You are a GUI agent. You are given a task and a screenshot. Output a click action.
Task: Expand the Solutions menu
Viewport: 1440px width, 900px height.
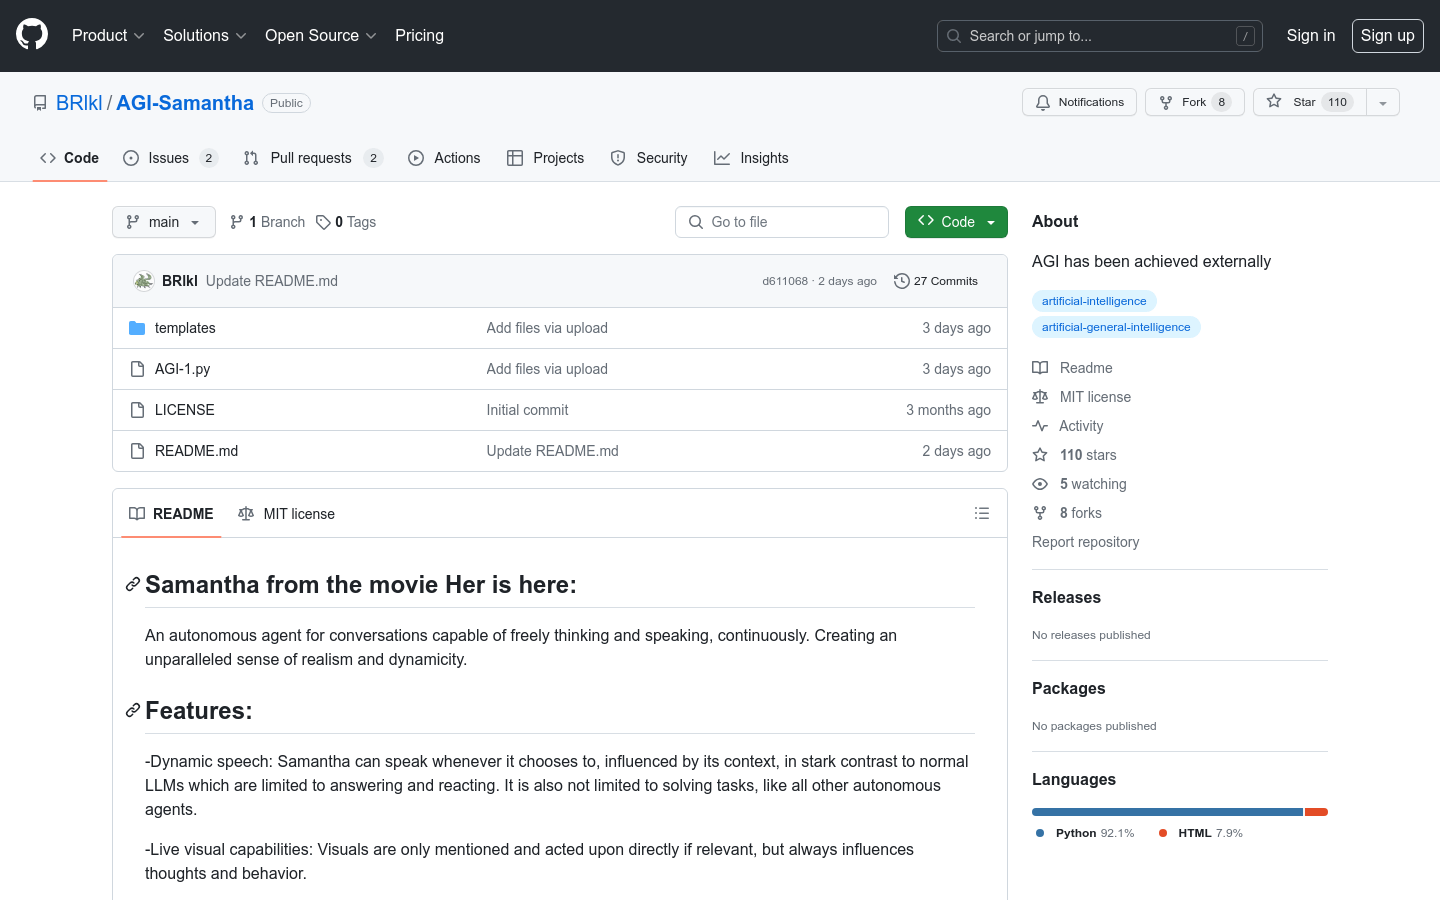point(204,35)
